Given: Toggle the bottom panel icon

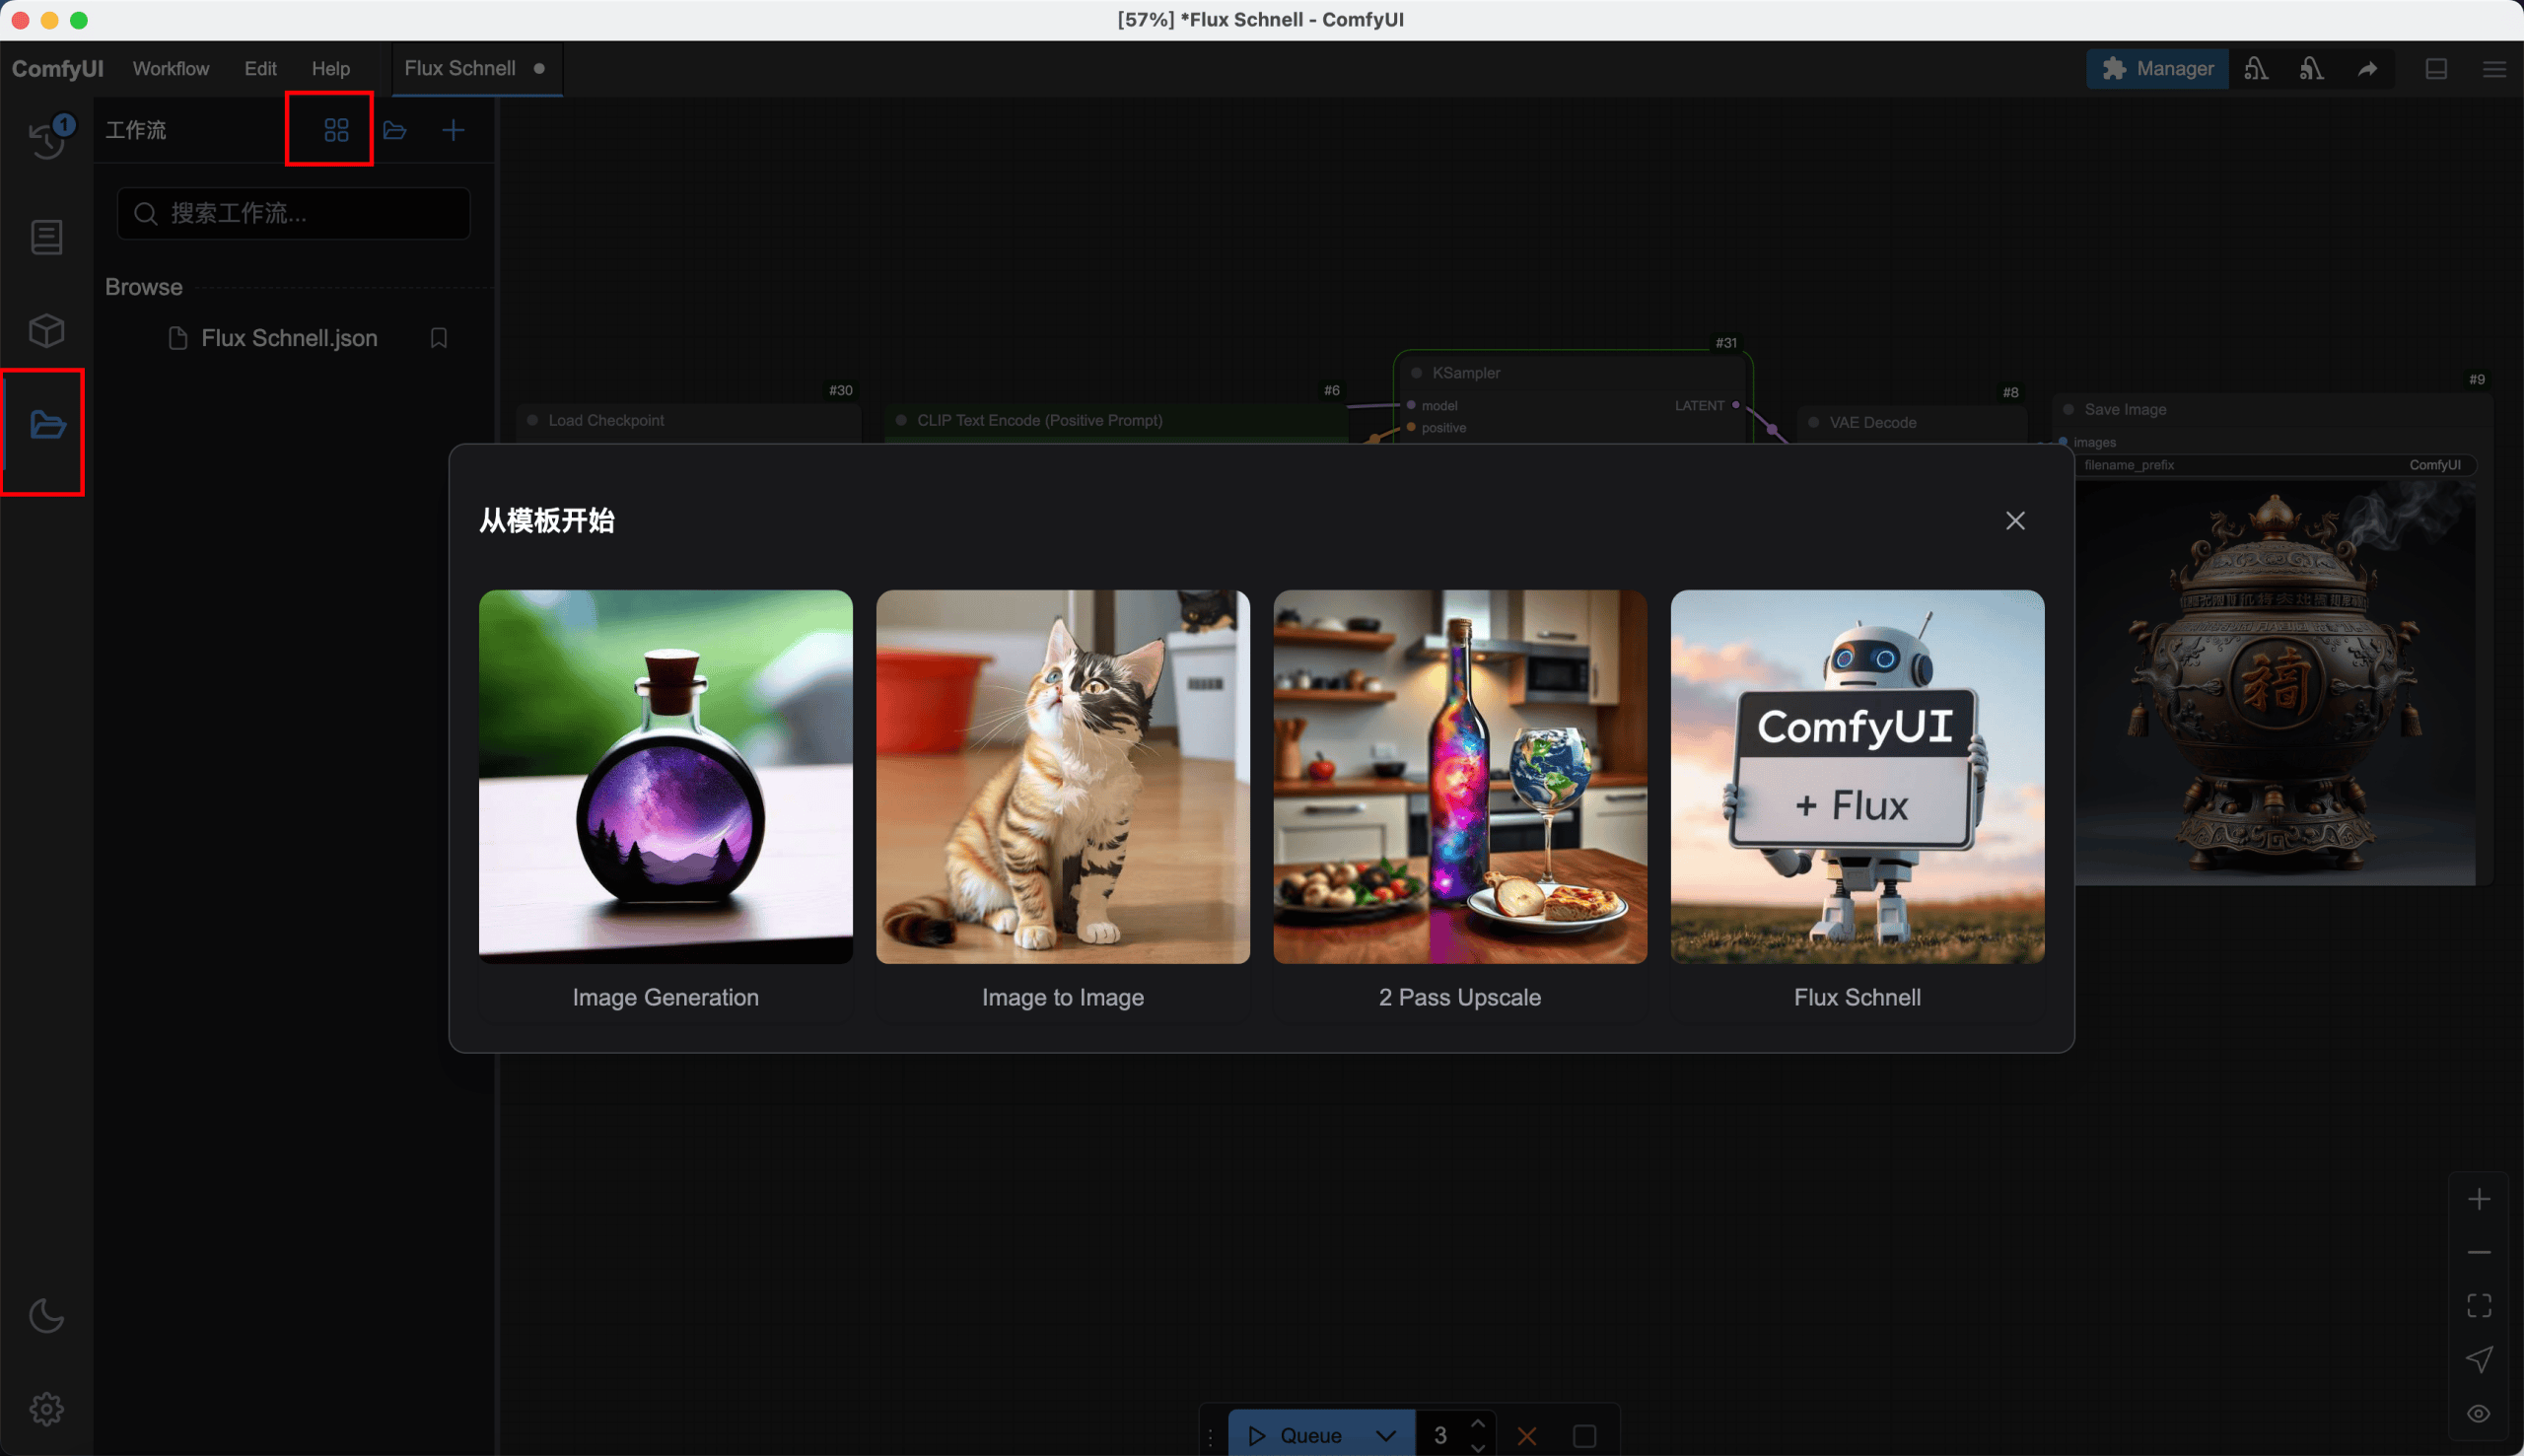Looking at the screenshot, I should pos(2436,68).
